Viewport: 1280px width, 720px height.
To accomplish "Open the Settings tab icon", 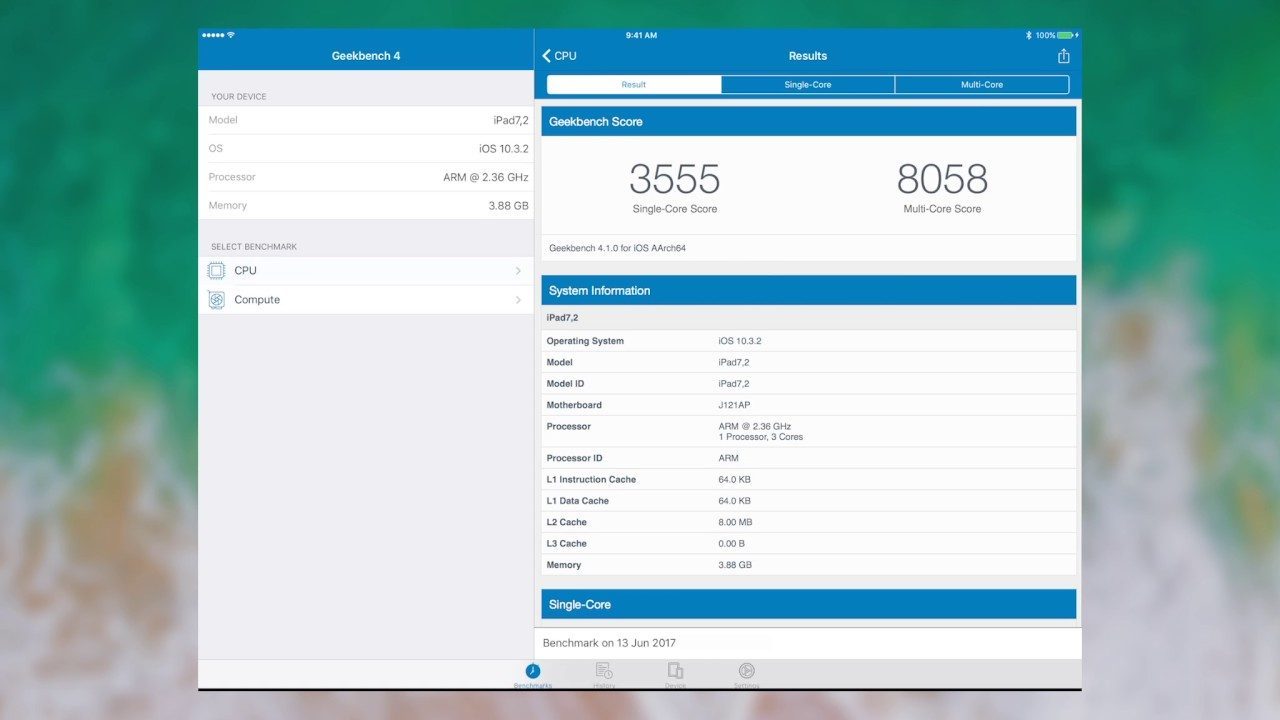I will tap(746, 671).
